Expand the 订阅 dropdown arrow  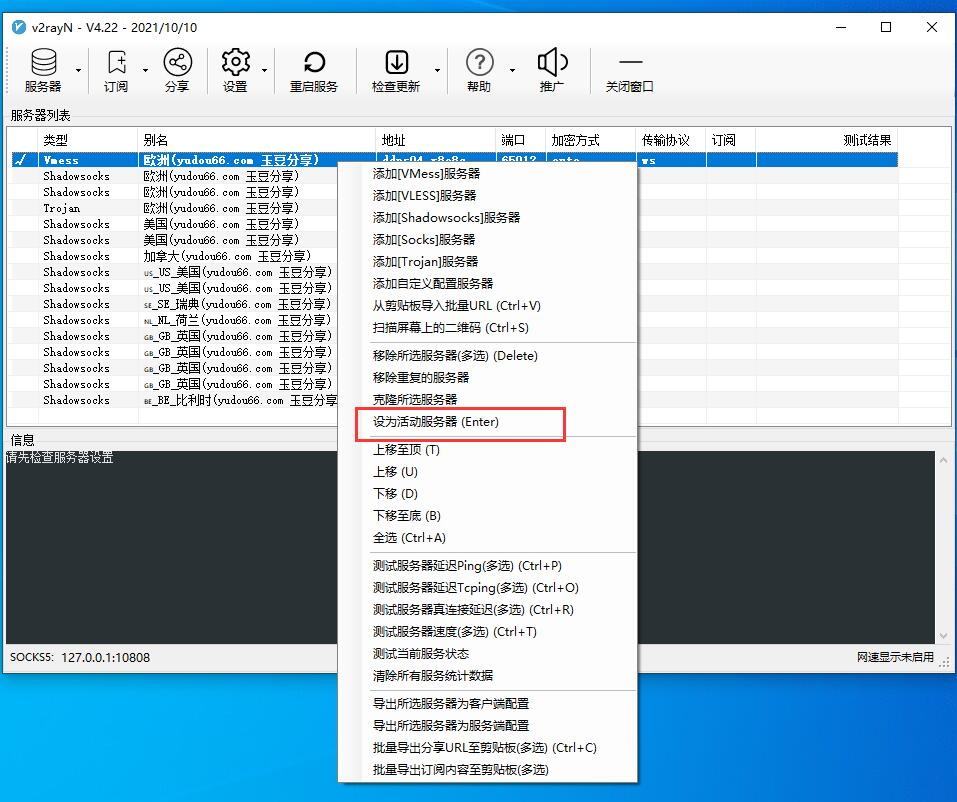click(x=145, y=71)
